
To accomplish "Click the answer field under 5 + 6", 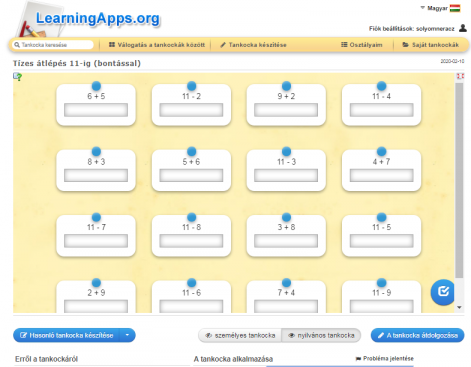I will (191, 175).
